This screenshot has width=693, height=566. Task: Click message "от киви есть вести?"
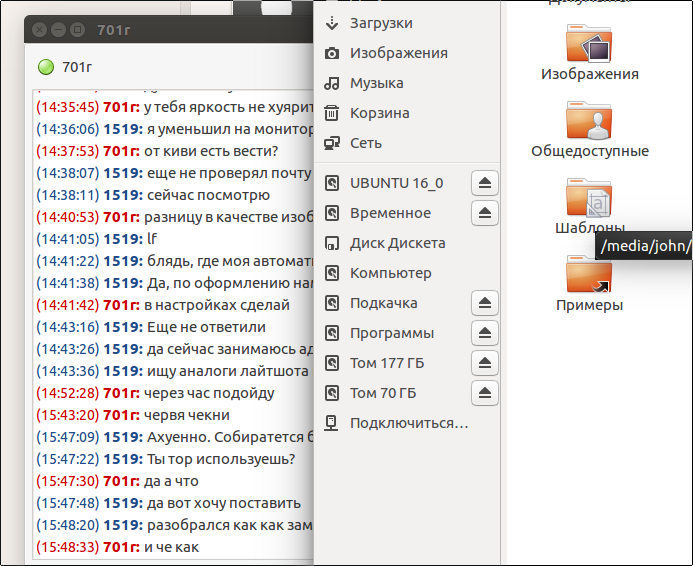[x=211, y=151]
